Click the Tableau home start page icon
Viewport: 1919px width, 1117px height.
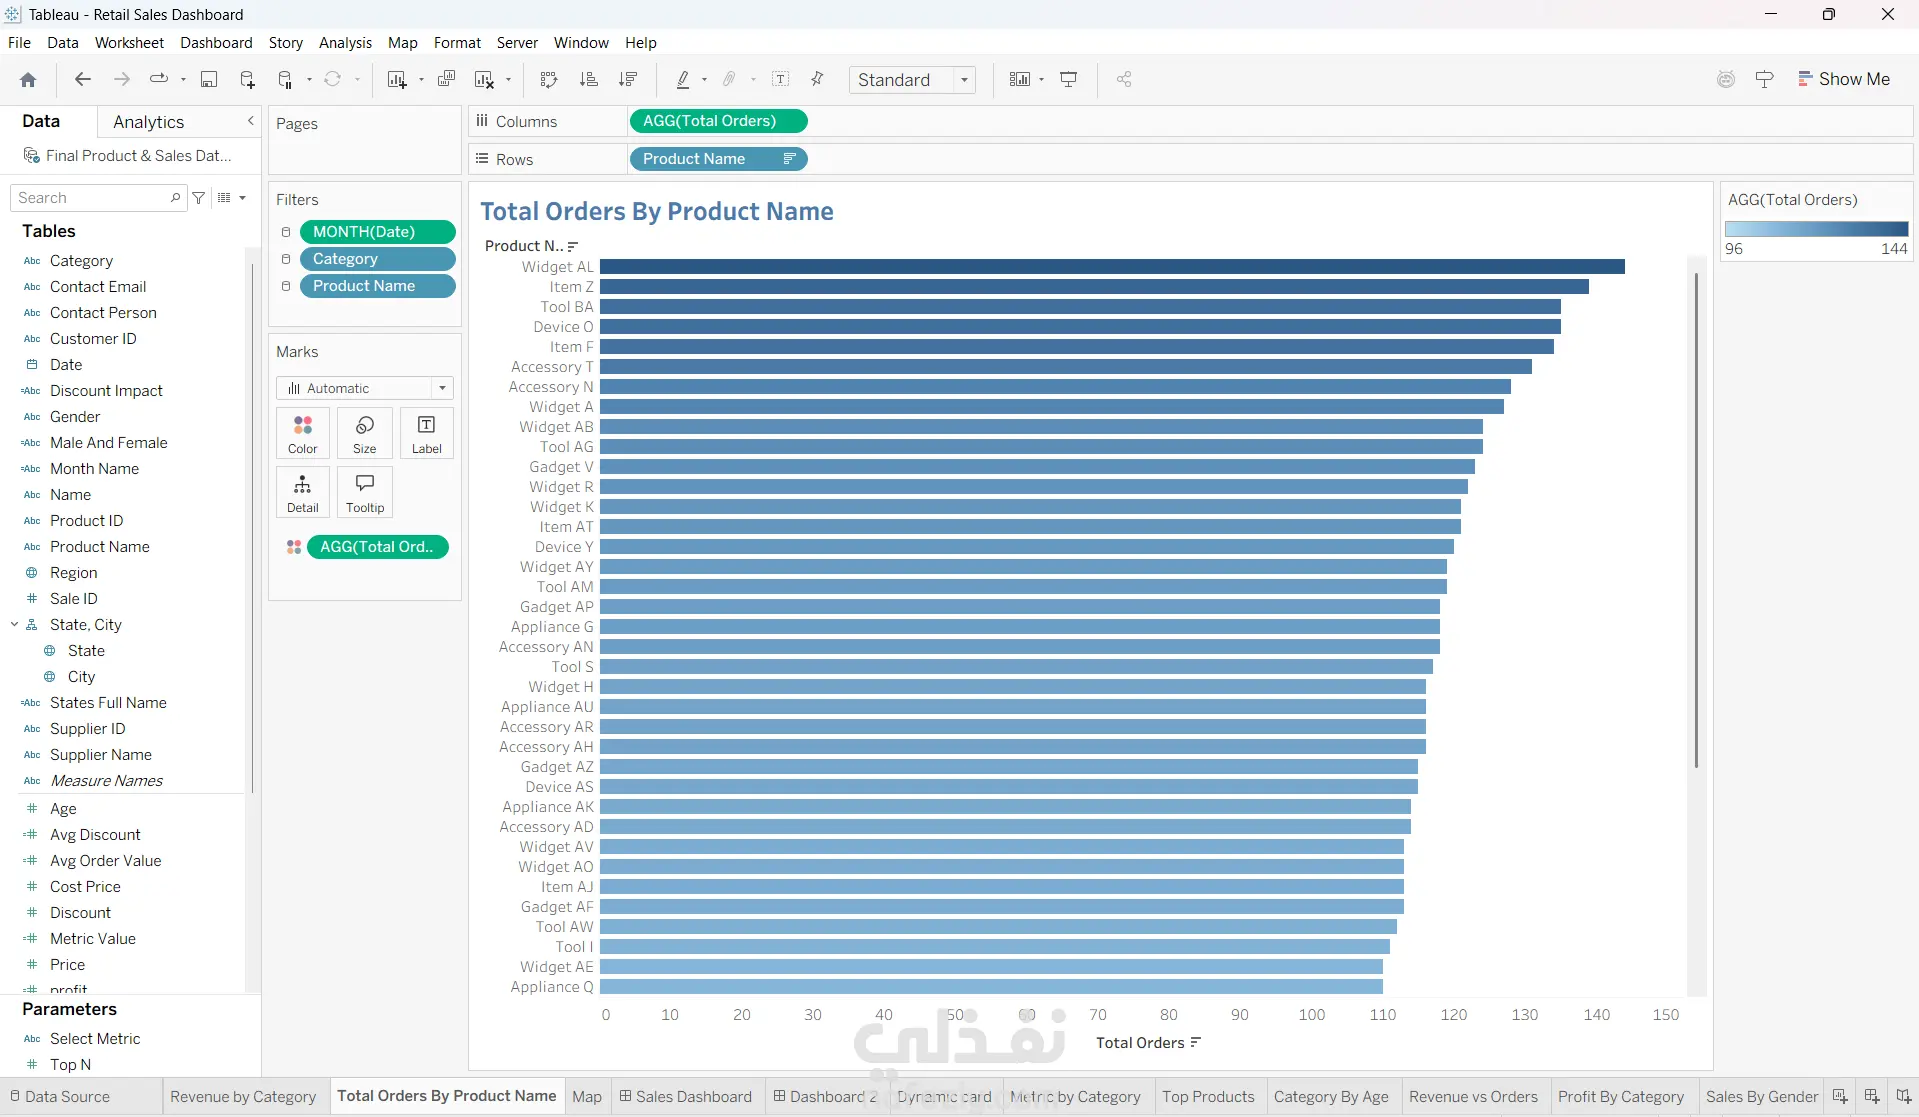[x=28, y=80]
